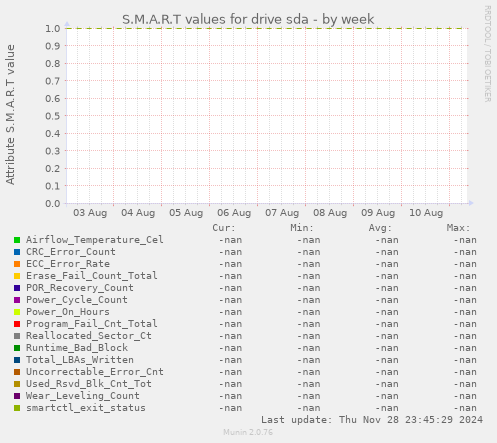Image resolution: width=497 pixels, height=443 pixels.
Task: Click the Program_Fail_Cnt_Total red swatch
Action: pyautogui.click(x=17, y=324)
